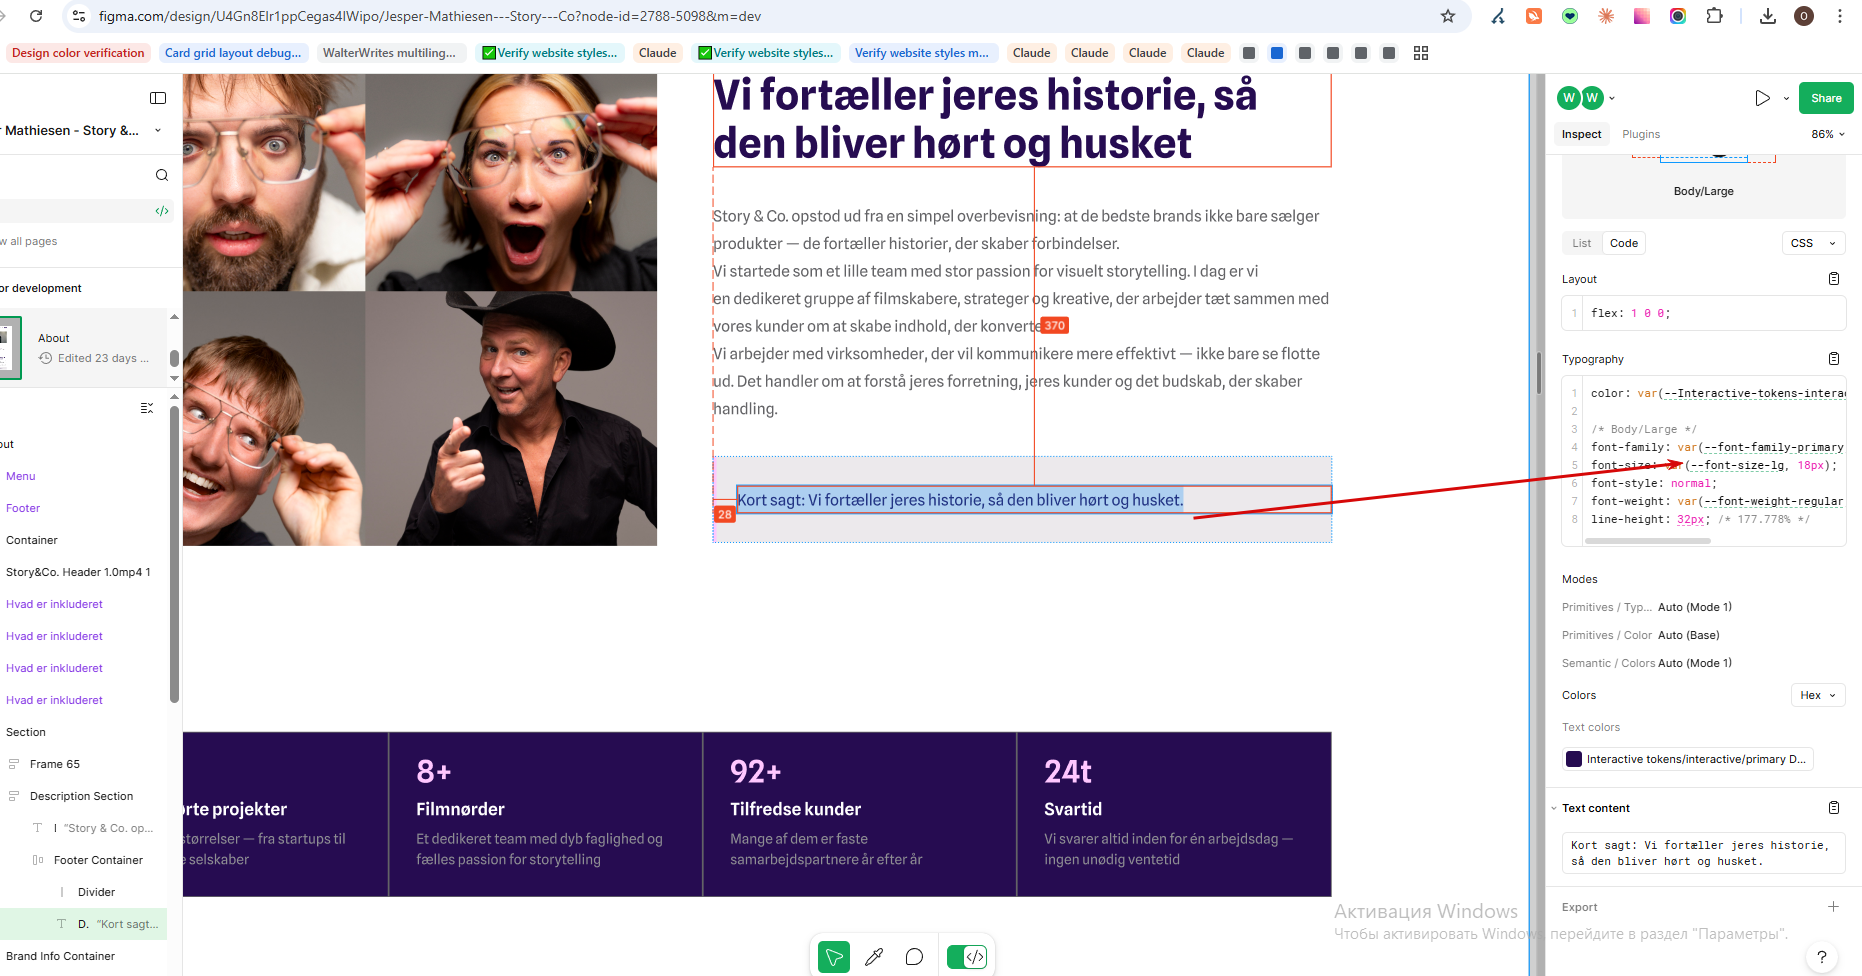Click the pink gradient square extension icon
This screenshot has width=1862, height=976.
pos(1642,16)
